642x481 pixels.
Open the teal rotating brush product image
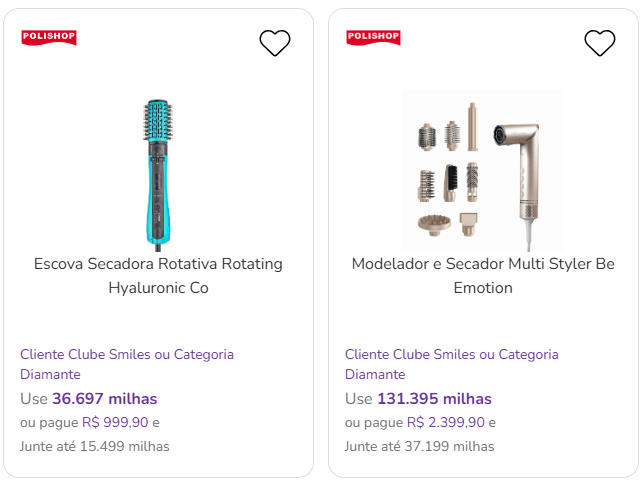tap(158, 170)
